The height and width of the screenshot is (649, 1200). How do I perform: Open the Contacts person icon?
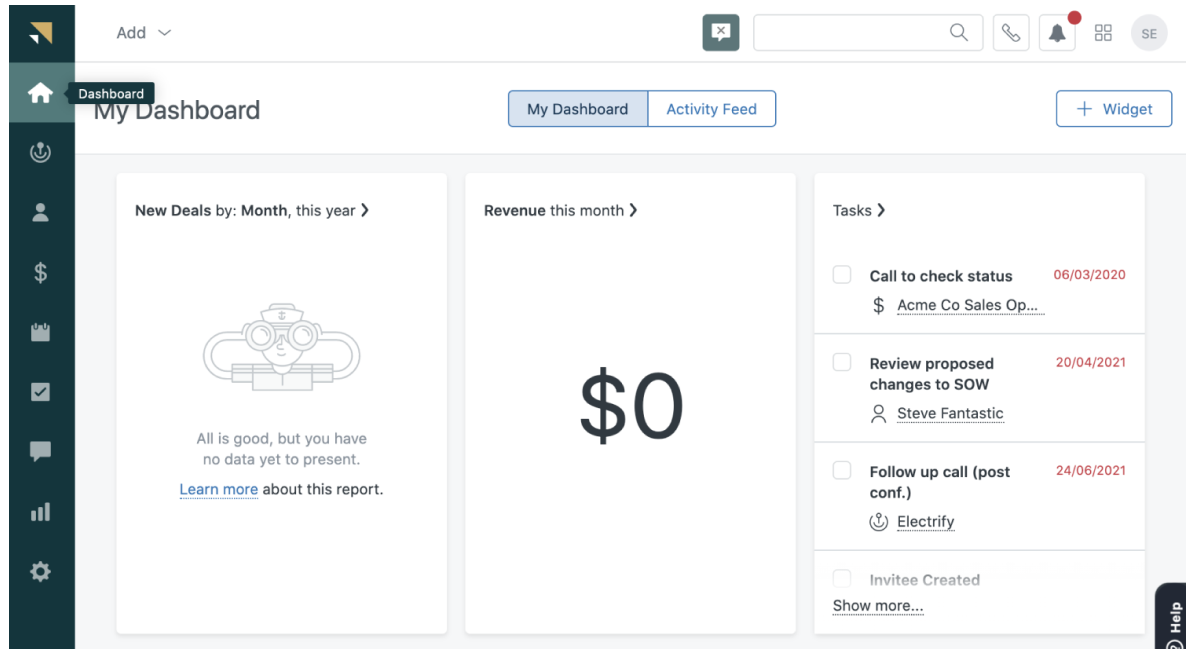tap(40, 212)
